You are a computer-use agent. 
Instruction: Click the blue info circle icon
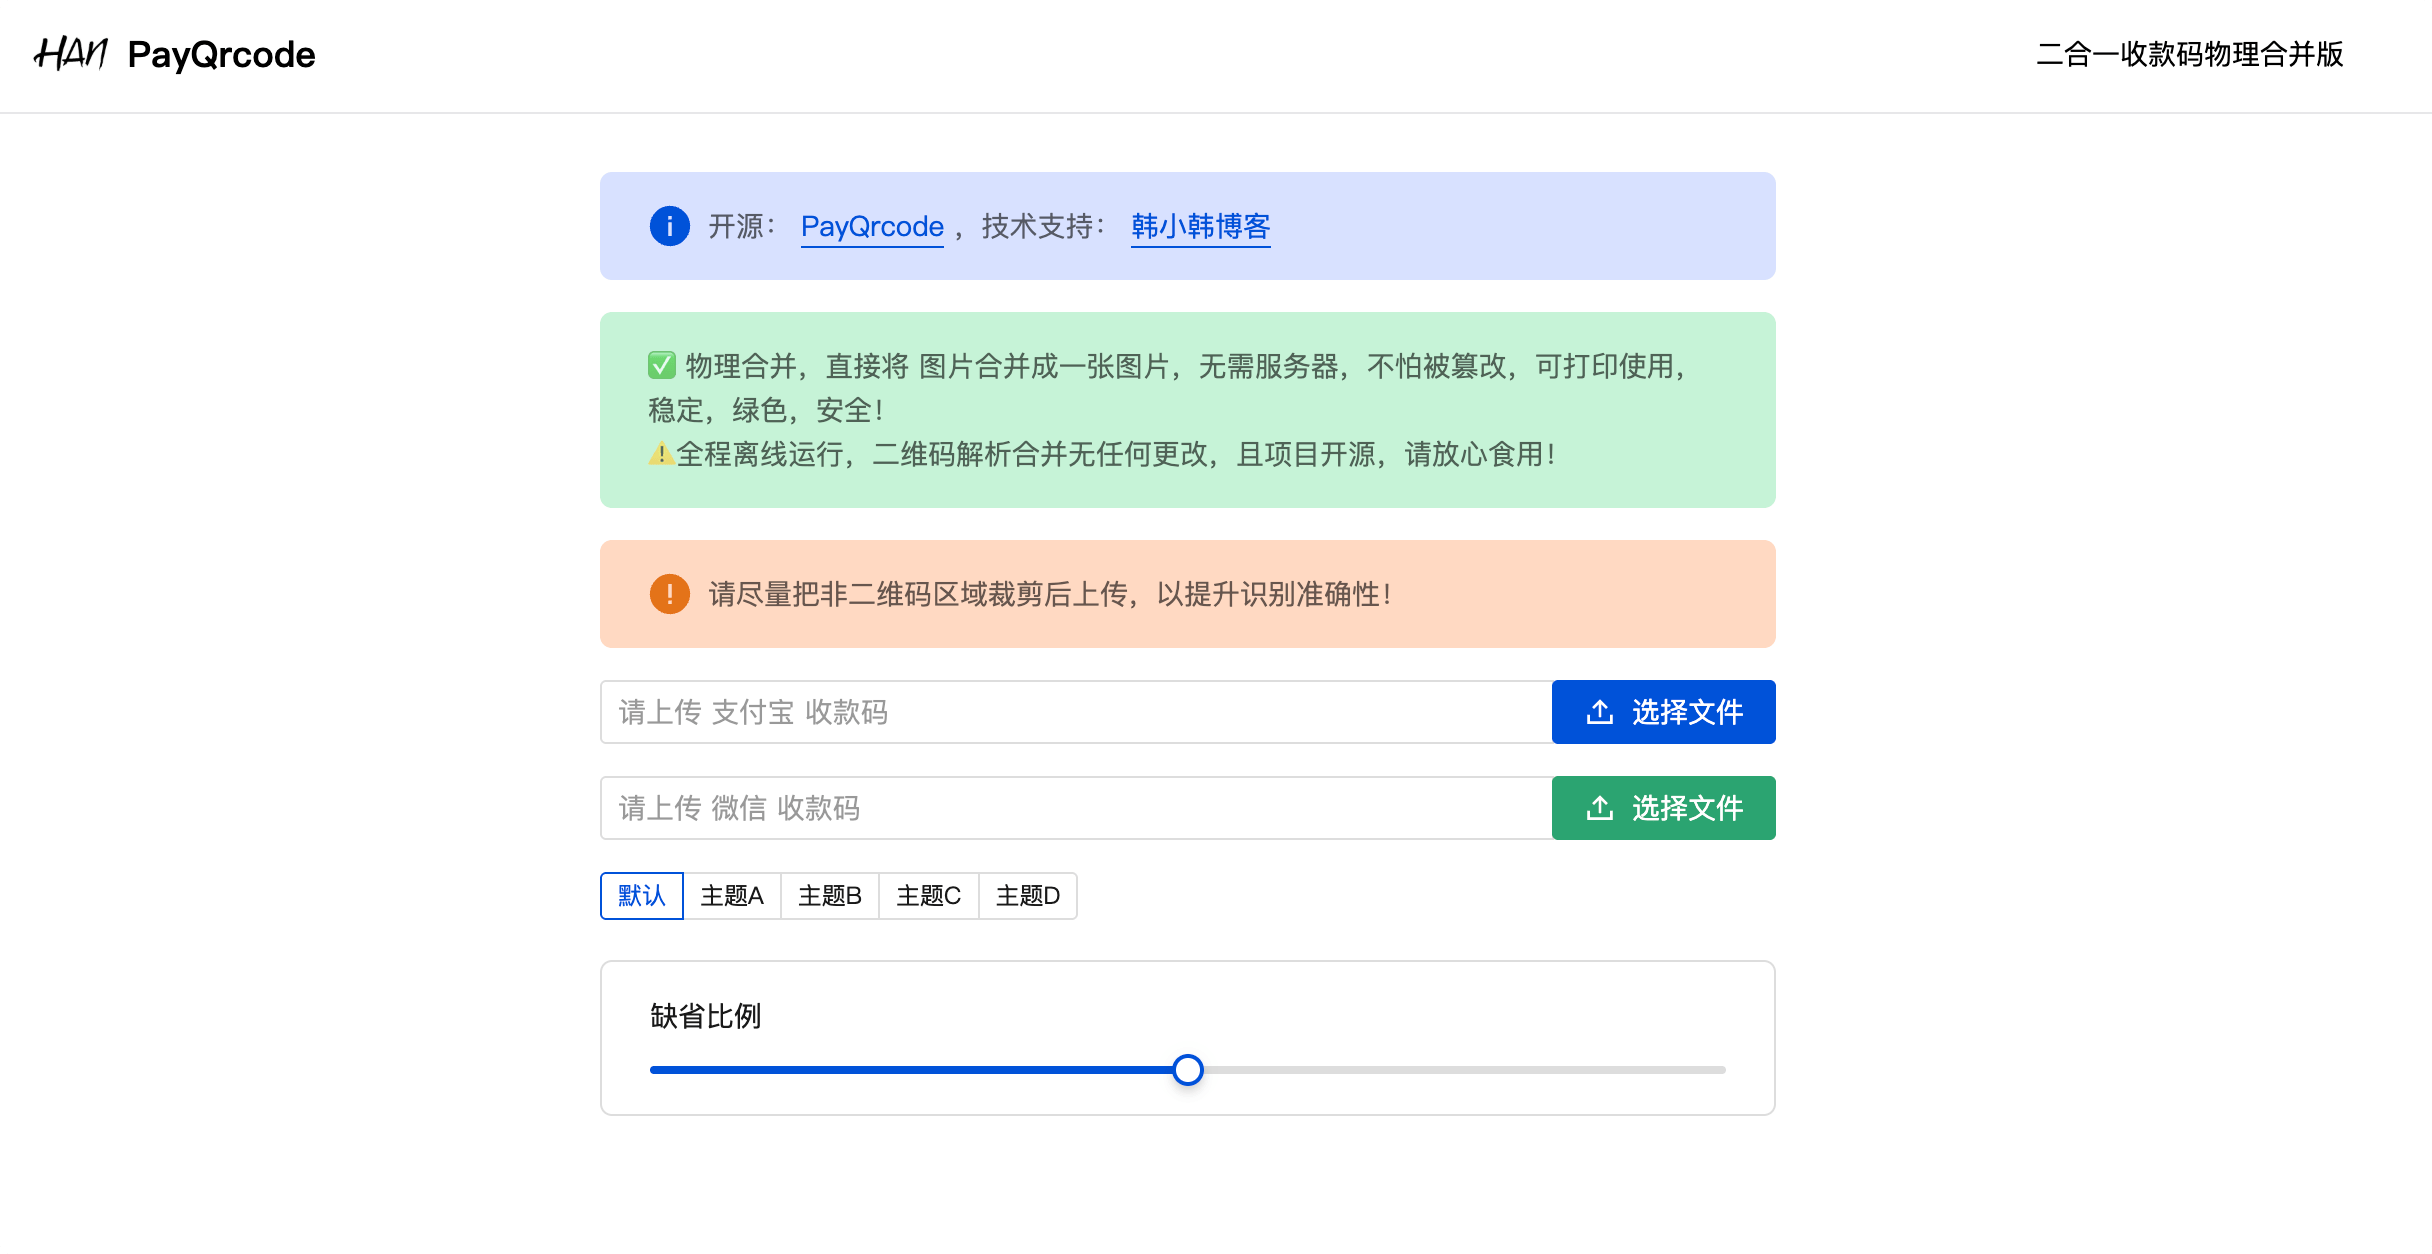tap(670, 226)
